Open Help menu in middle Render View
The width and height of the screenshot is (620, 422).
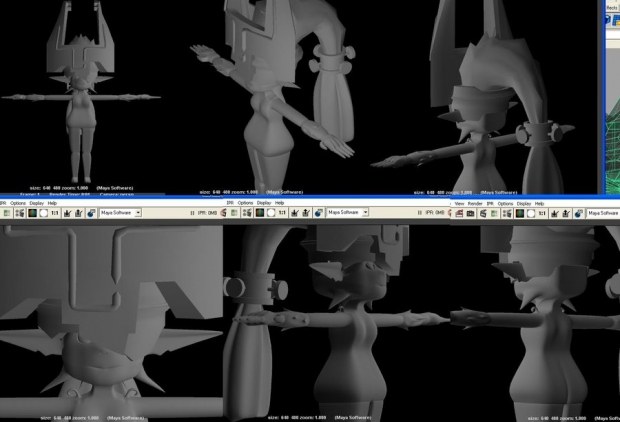coord(280,203)
